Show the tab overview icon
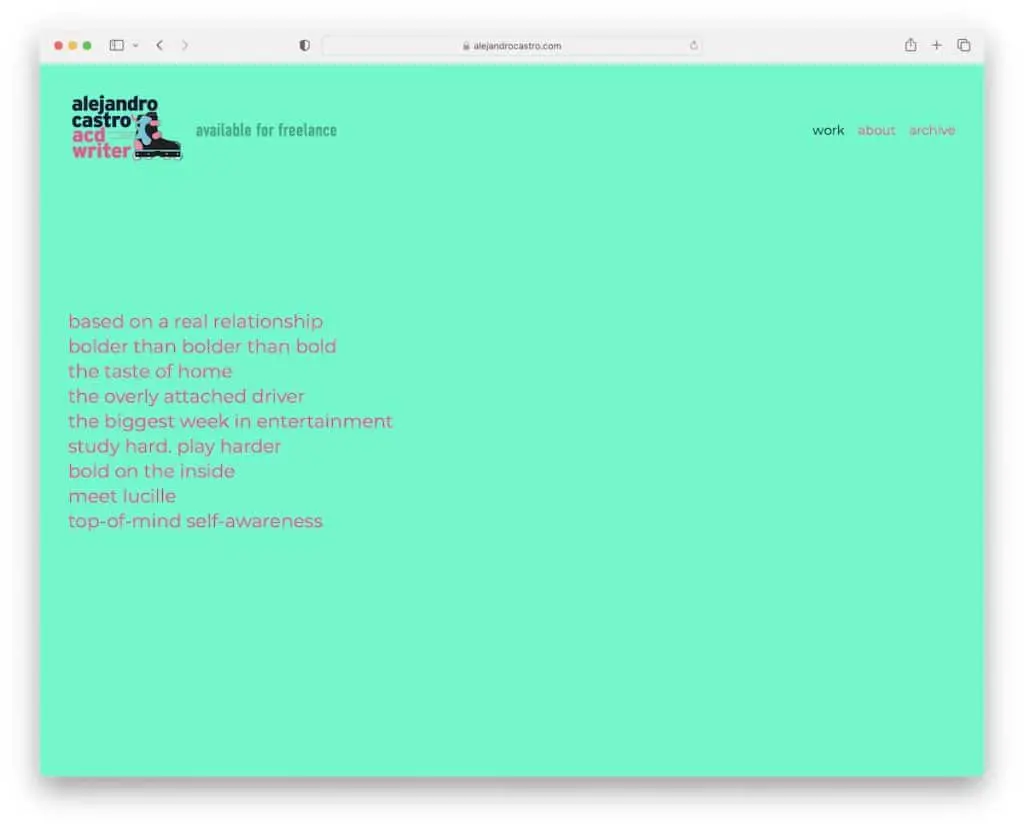The width and height of the screenshot is (1024, 829). pos(964,45)
